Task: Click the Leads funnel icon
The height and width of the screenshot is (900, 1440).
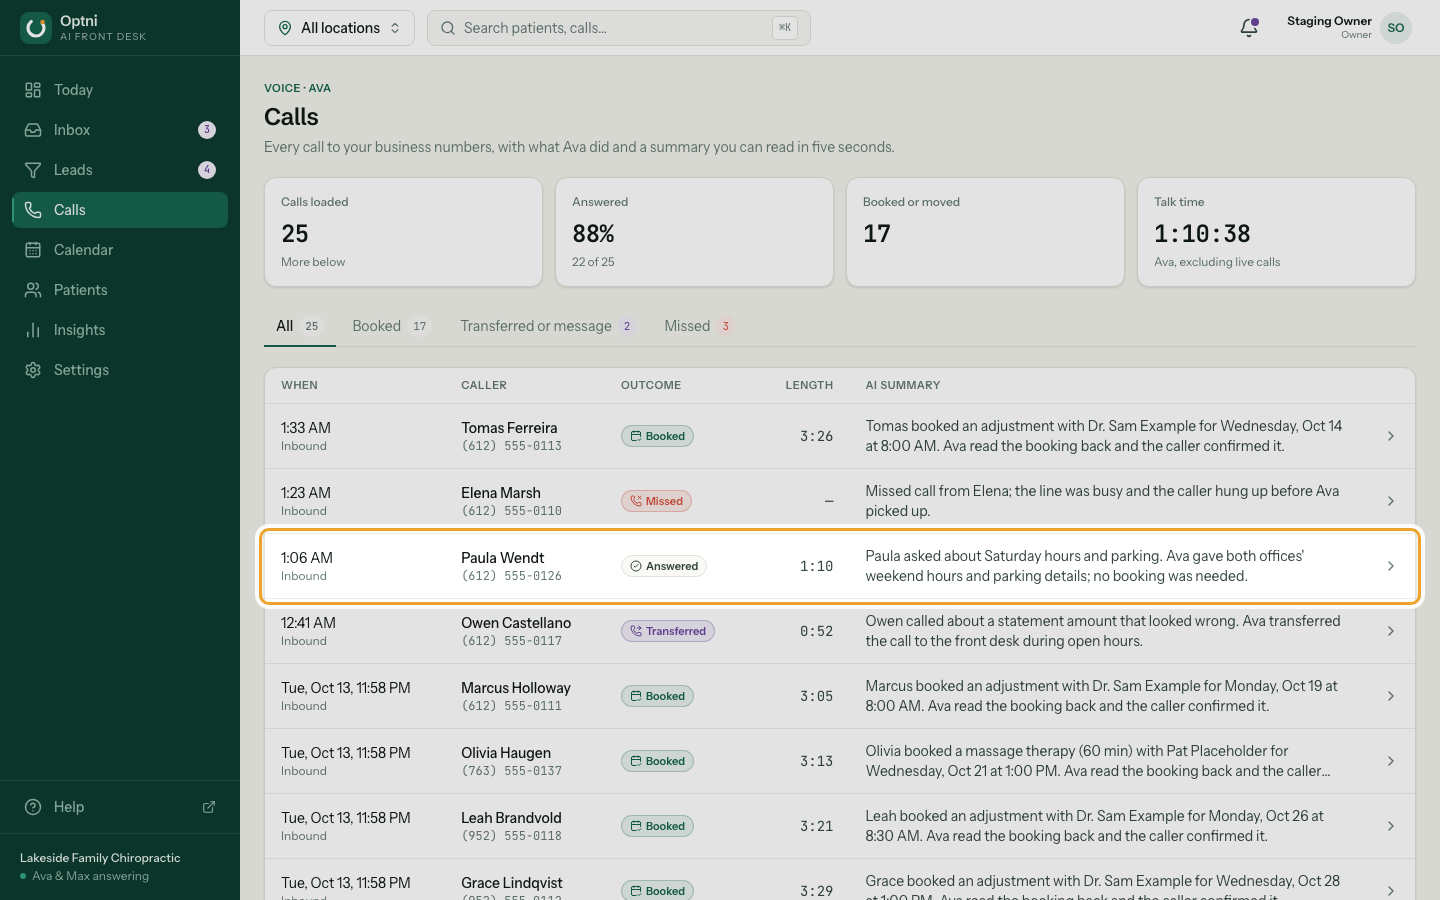Action: pyautogui.click(x=33, y=170)
